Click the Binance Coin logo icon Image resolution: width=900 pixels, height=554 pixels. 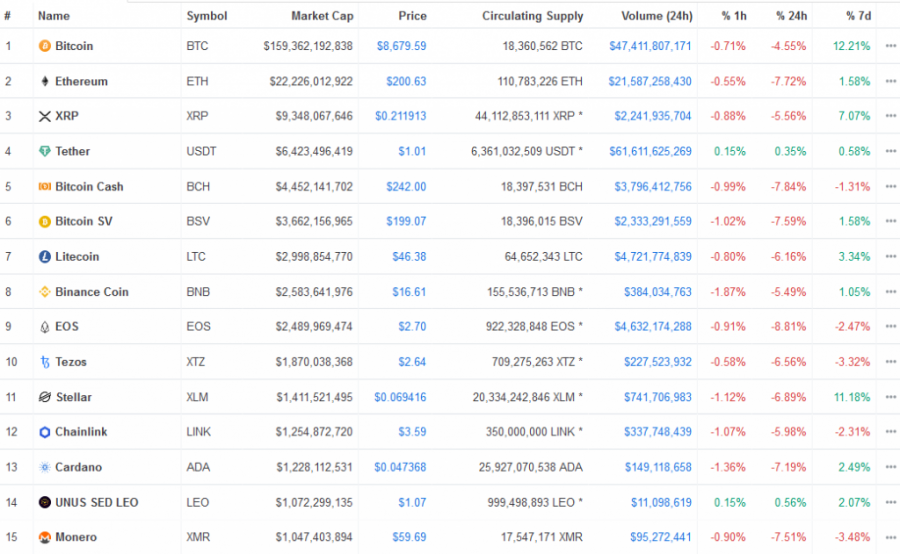click(x=44, y=292)
